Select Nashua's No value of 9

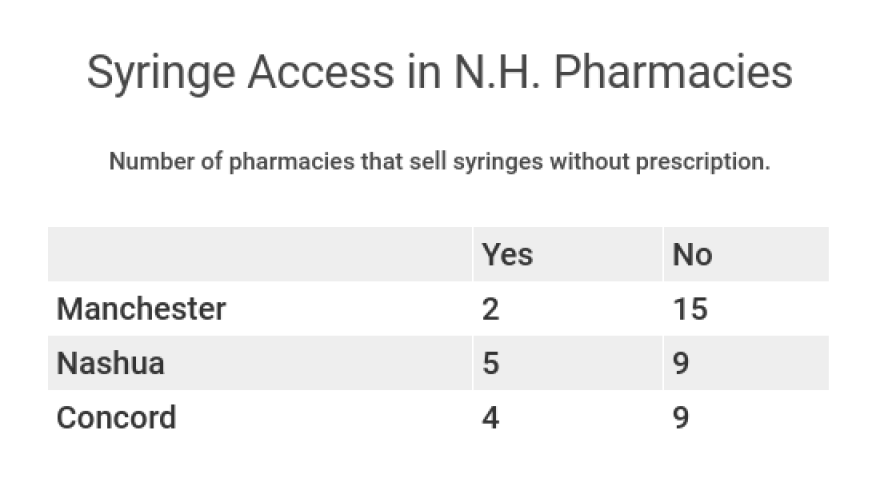681,363
